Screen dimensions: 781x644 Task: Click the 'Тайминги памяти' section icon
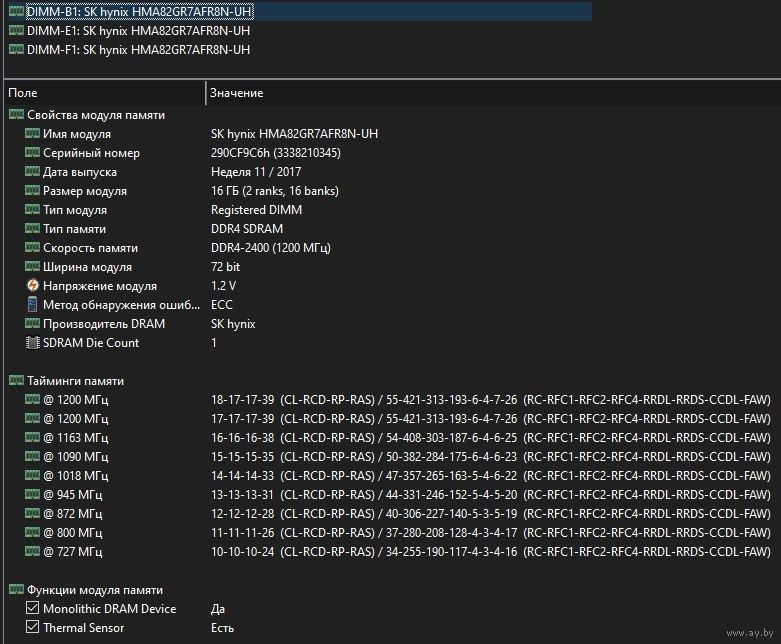tap(16, 381)
